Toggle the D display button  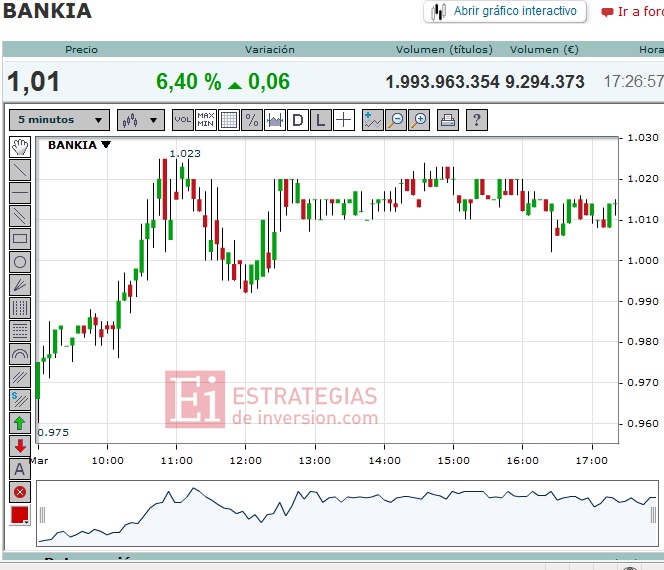298,120
